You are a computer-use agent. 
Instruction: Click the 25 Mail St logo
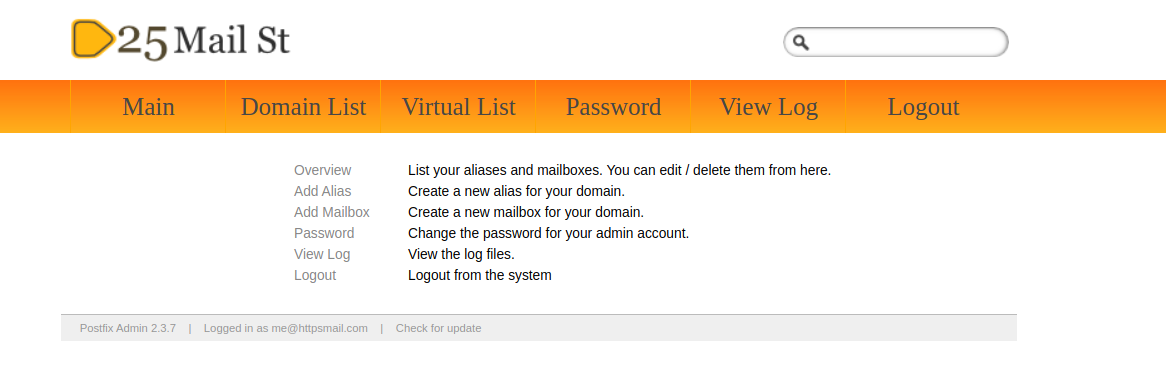pos(181,39)
